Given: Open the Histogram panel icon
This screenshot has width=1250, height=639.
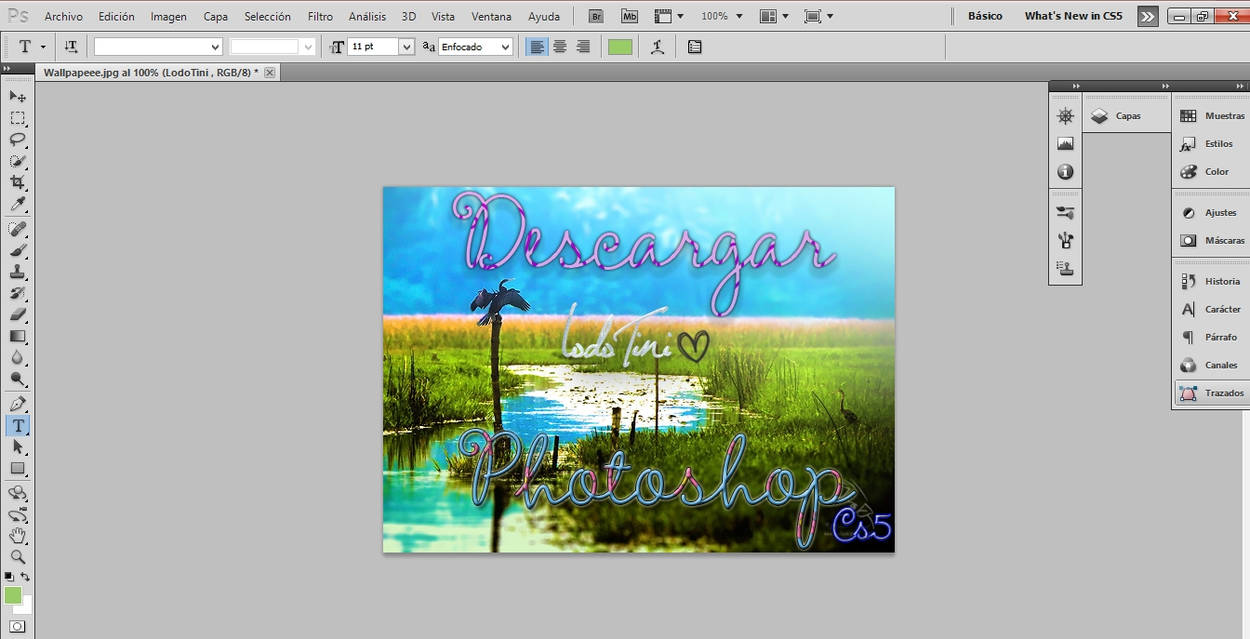Looking at the screenshot, I should coord(1065,144).
